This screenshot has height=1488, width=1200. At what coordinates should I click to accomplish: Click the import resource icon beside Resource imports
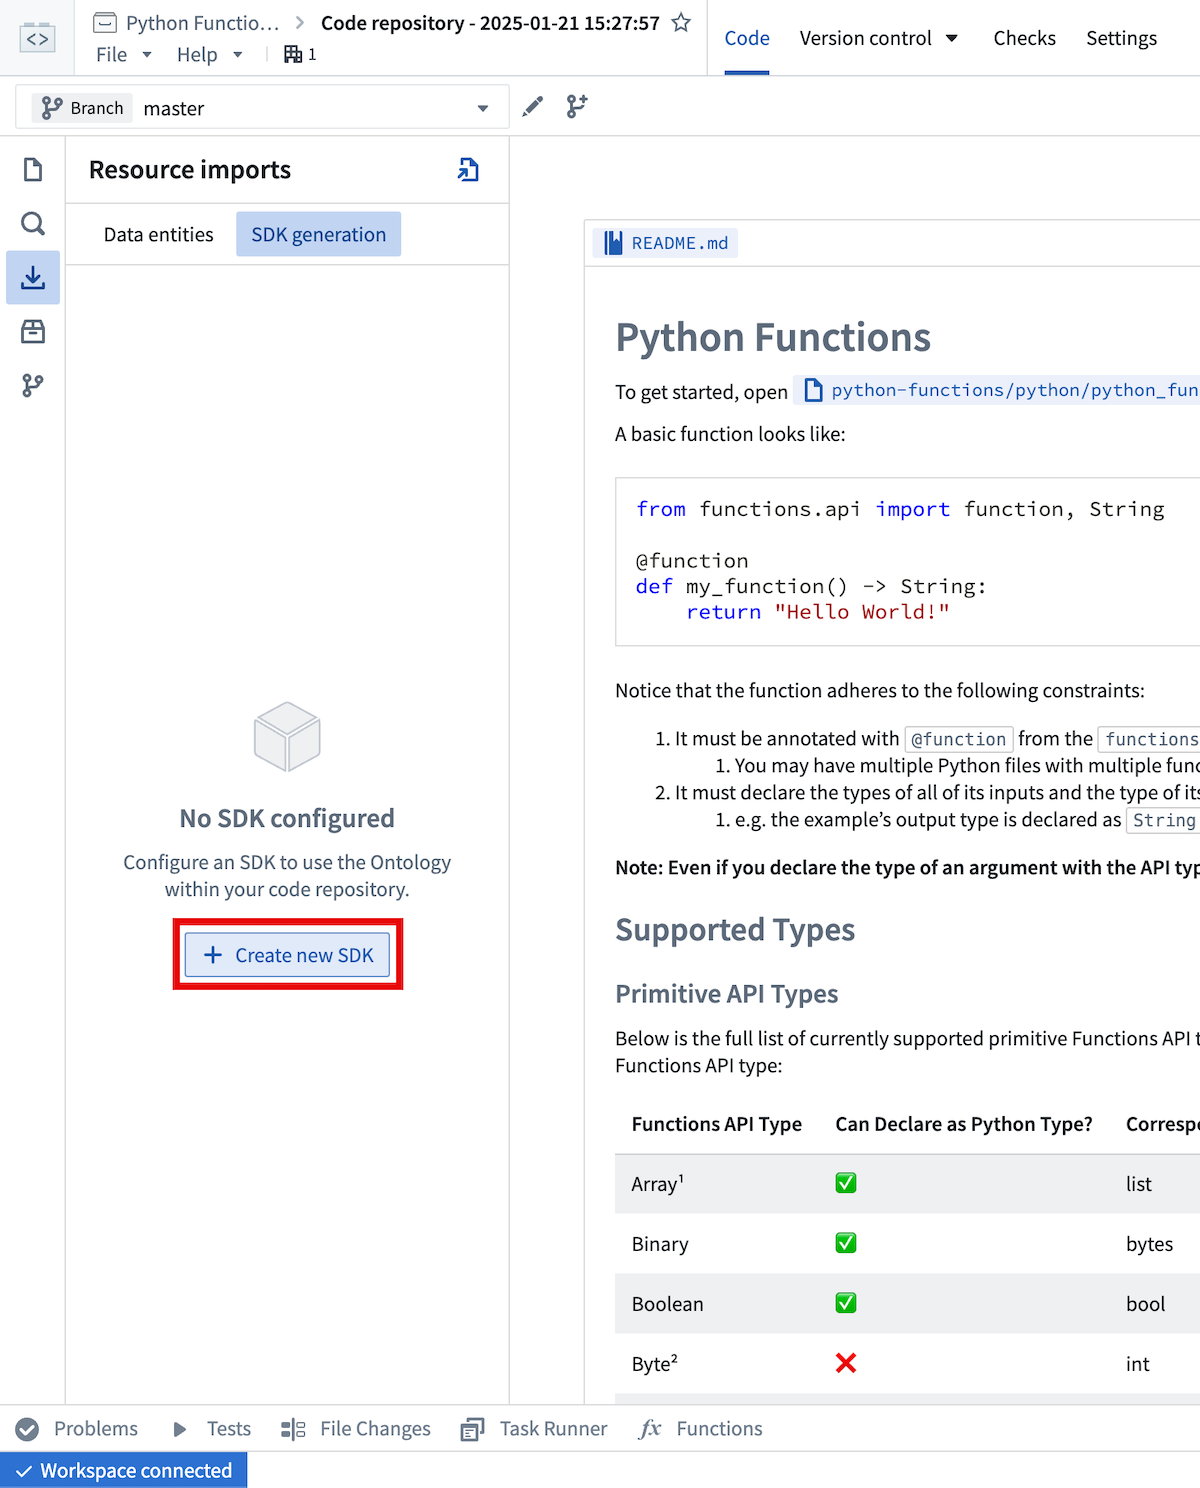(468, 170)
